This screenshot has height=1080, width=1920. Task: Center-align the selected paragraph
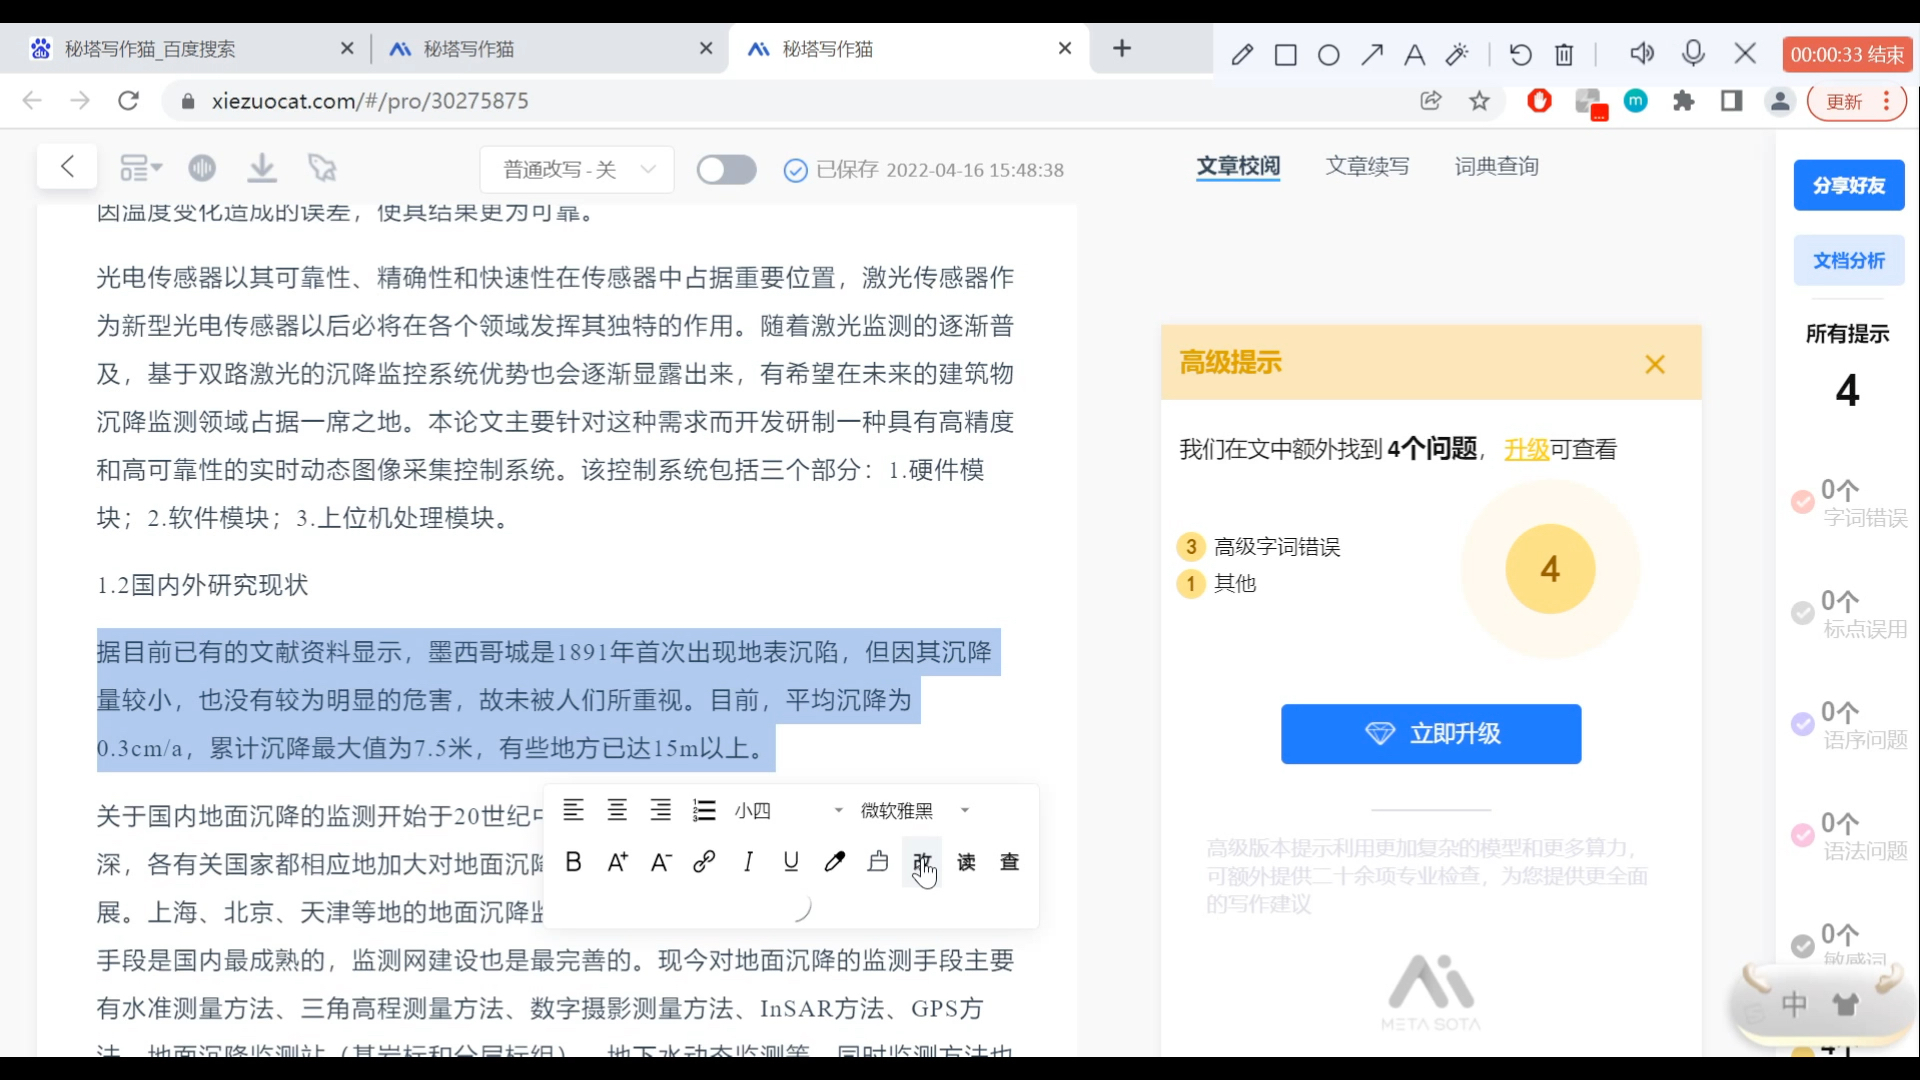tap(617, 810)
